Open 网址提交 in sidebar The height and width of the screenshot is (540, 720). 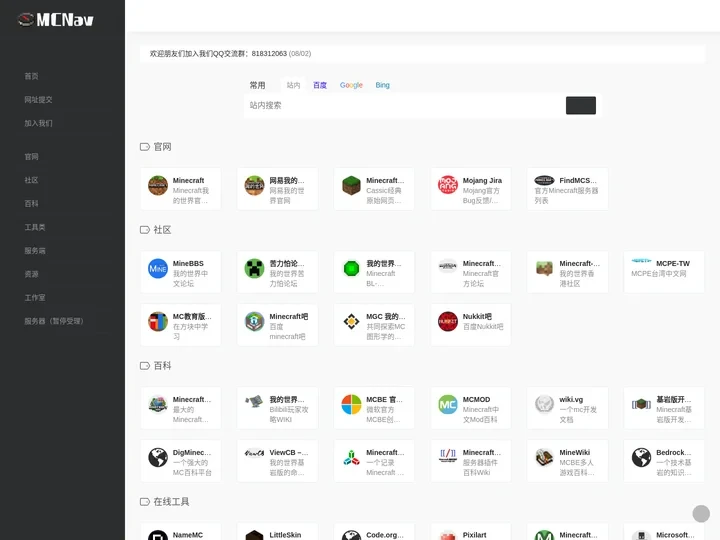click(x=38, y=100)
